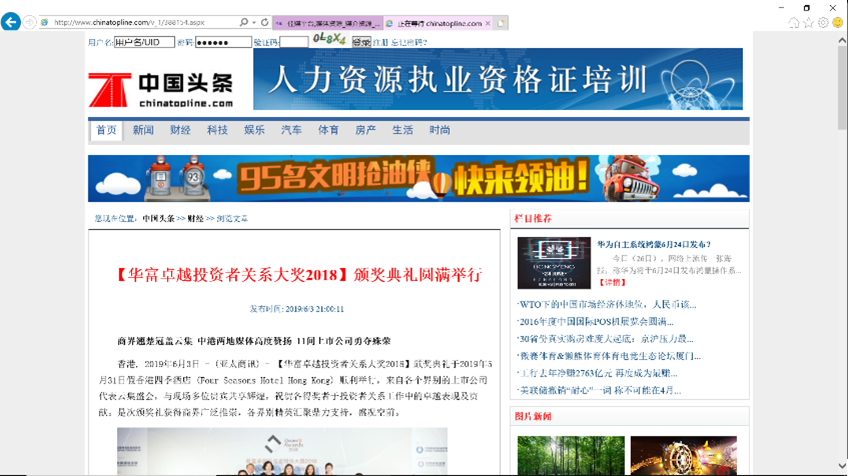This screenshot has height=476, width=848.
Task: Click the 财经 breadcrumb link
Action: point(195,219)
